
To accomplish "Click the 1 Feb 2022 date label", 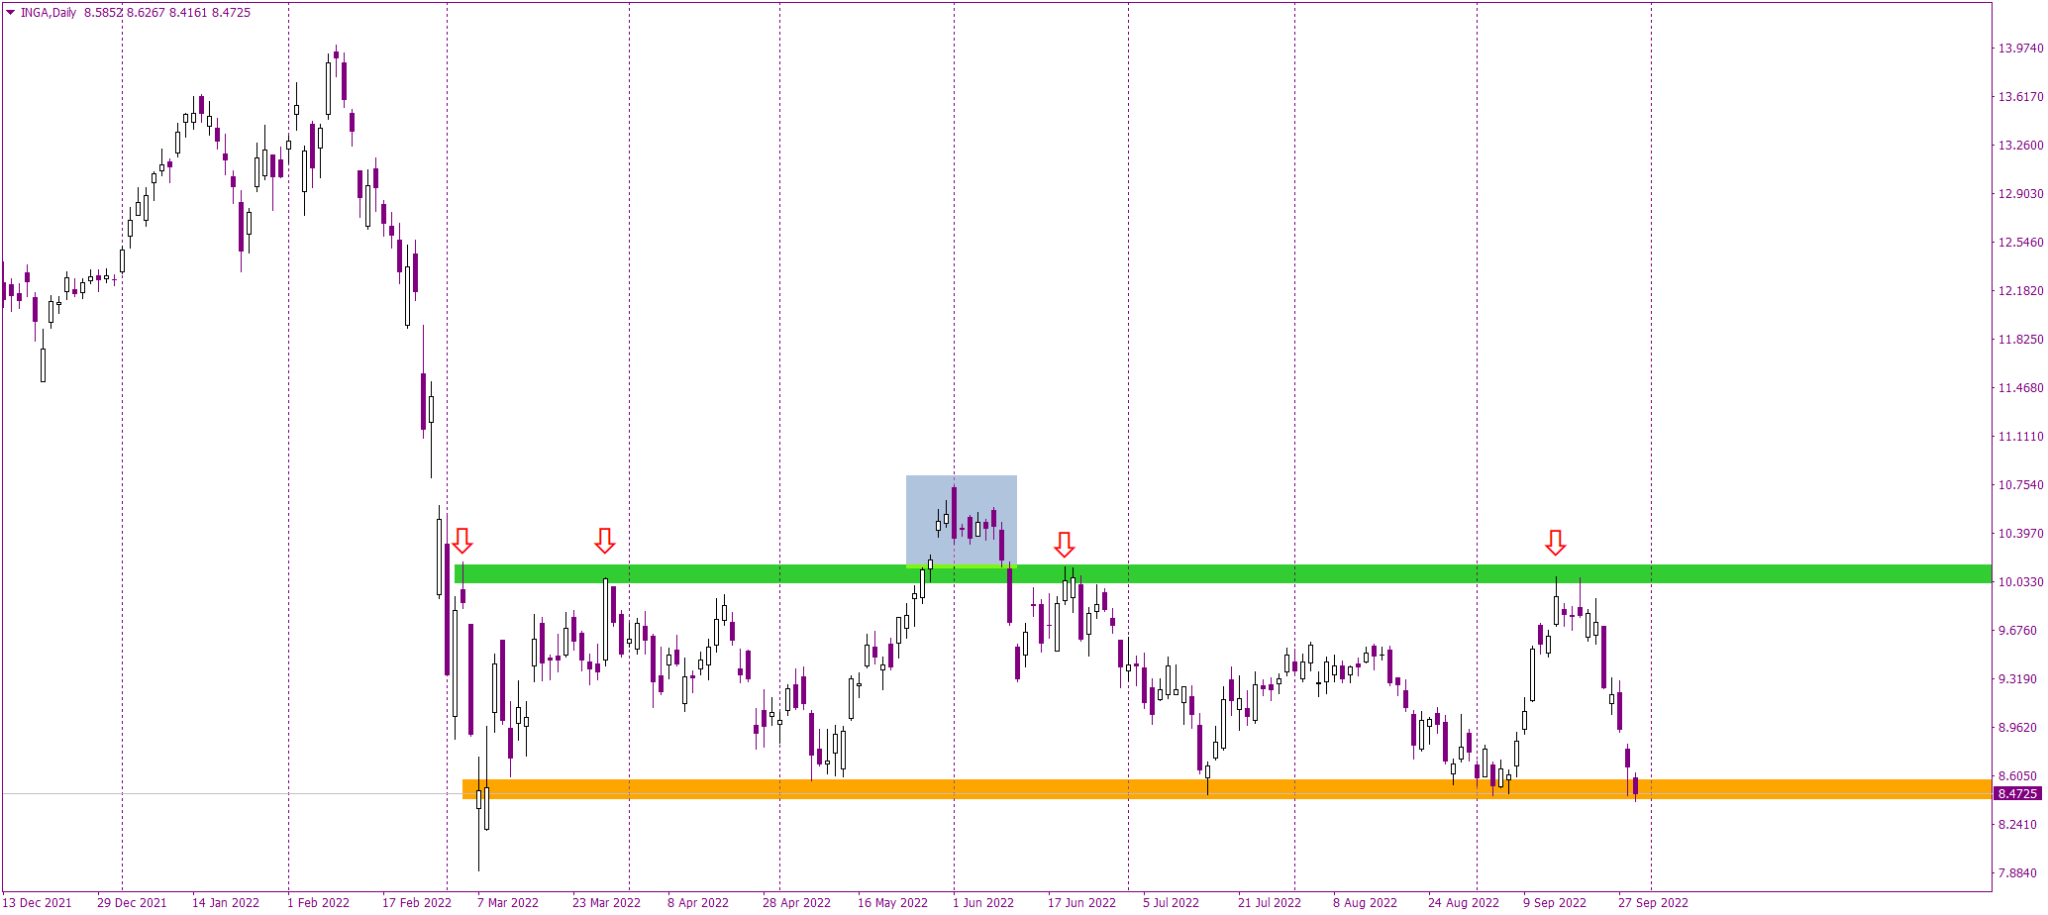I will point(319,903).
